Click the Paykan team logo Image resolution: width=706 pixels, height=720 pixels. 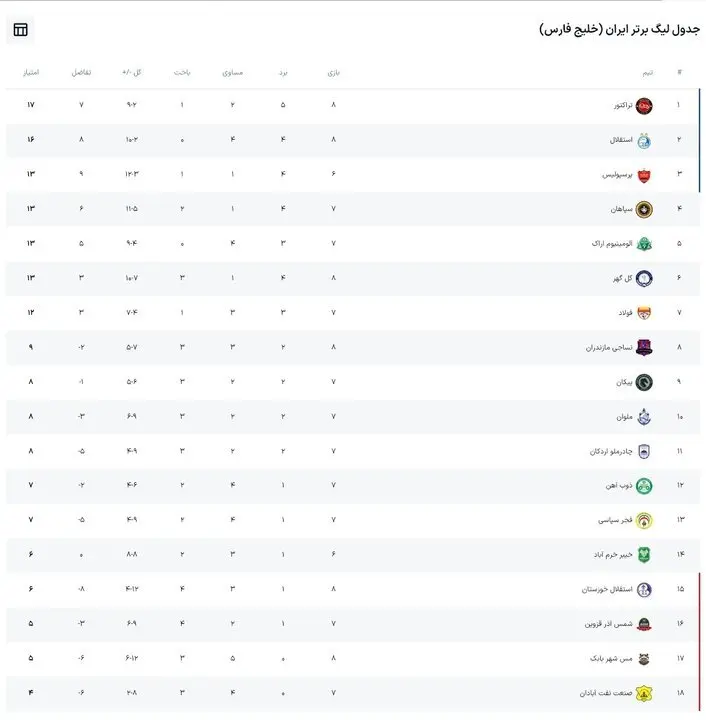point(644,382)
